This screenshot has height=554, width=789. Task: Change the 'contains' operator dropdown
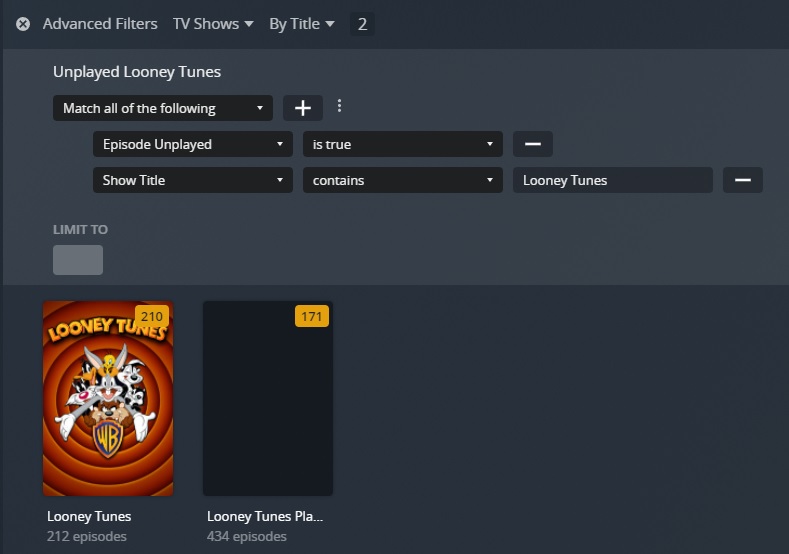click(403, 180)
